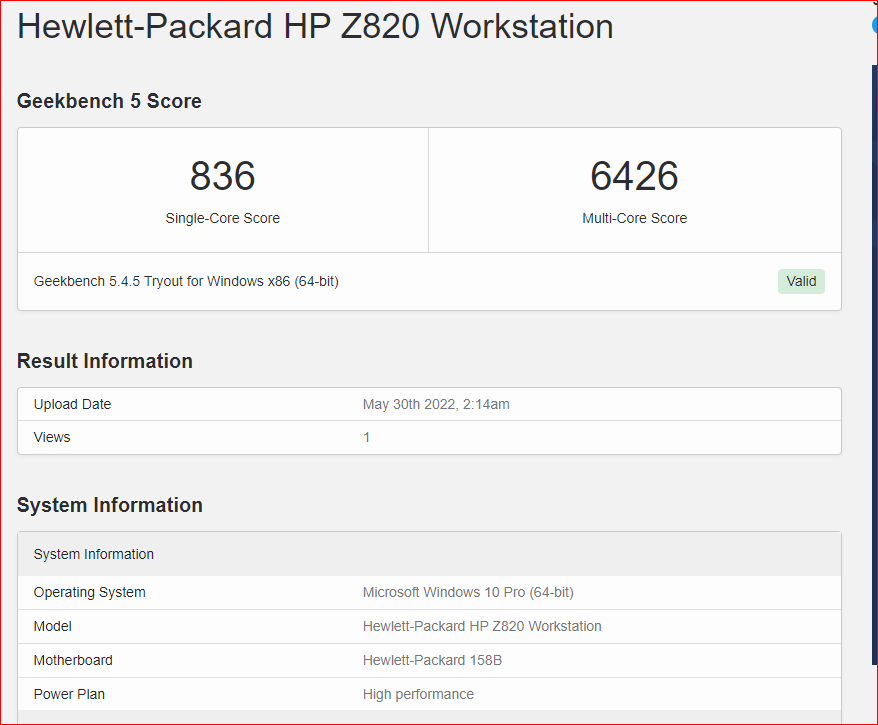Click the Multi-Core Score label
The image size is (878, 725).
634,218
